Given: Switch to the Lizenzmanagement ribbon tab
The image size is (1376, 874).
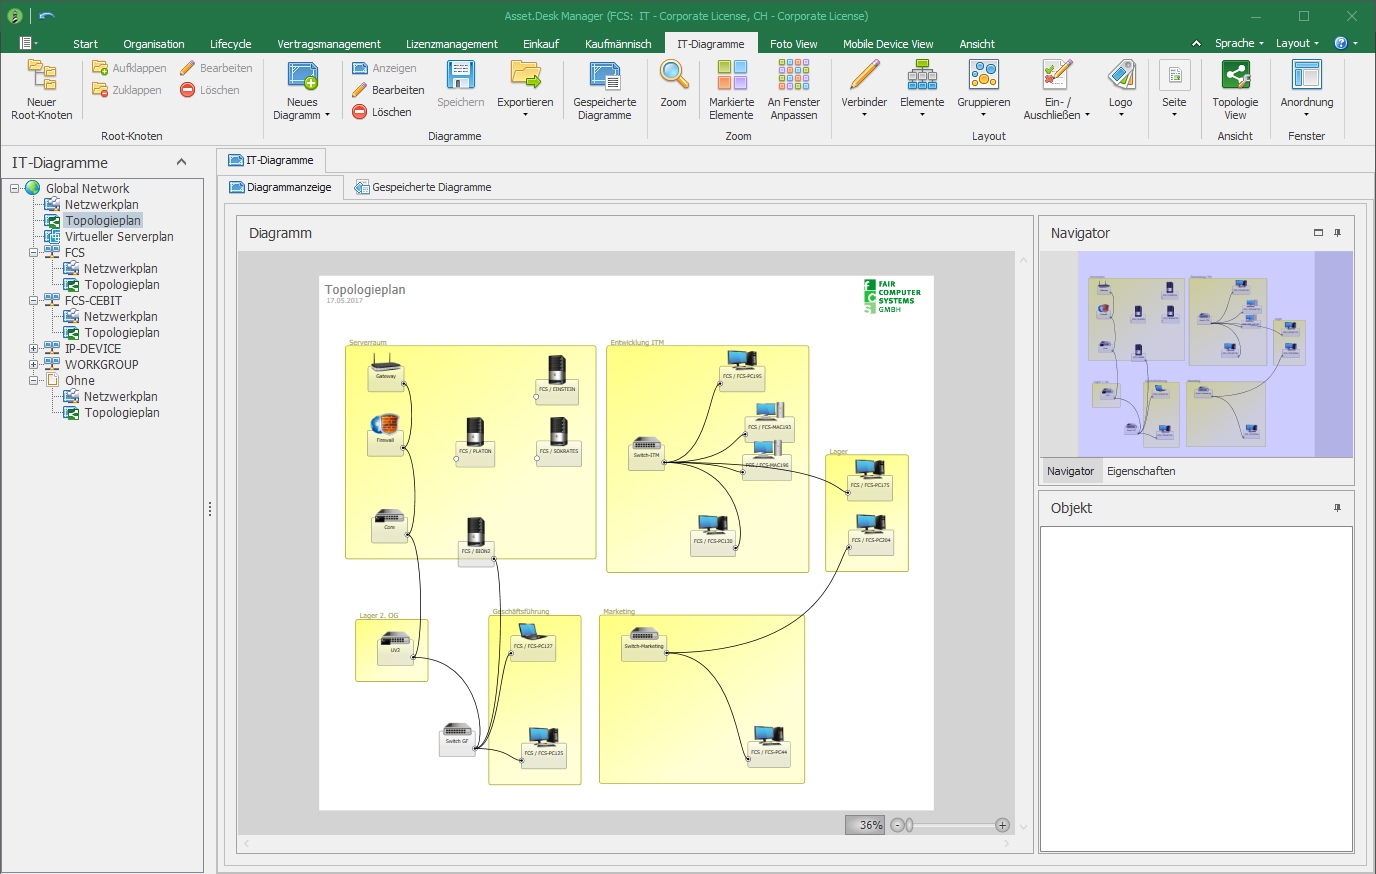Looking at the screenshot, I should click(x=452, y=44).
